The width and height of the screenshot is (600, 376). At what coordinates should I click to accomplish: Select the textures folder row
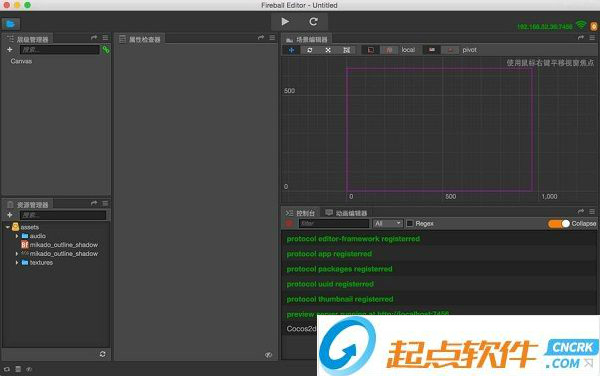(x=56, y=262)
